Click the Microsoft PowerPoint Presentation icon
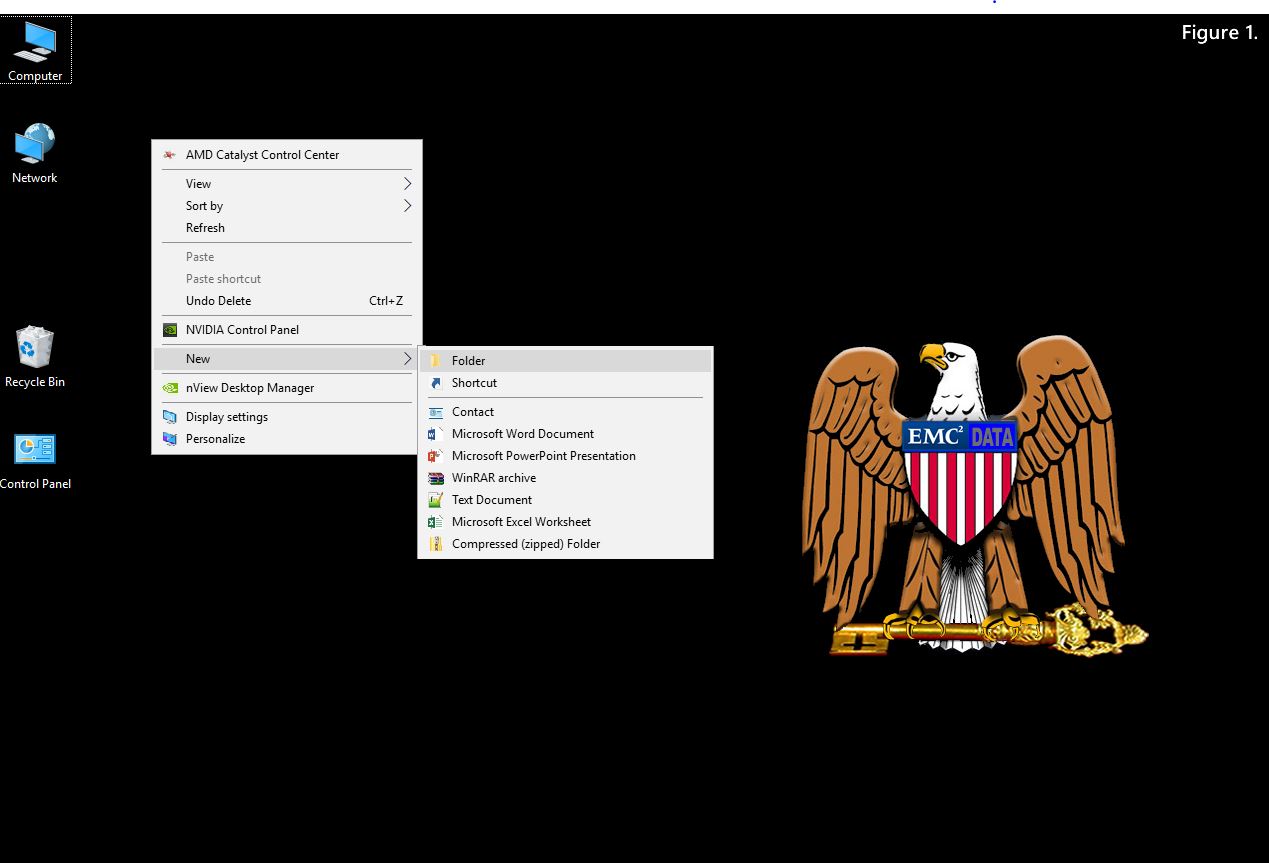The width and height of the screenshot is (1269, 863). pyautogui.click(x=435, y=456)
